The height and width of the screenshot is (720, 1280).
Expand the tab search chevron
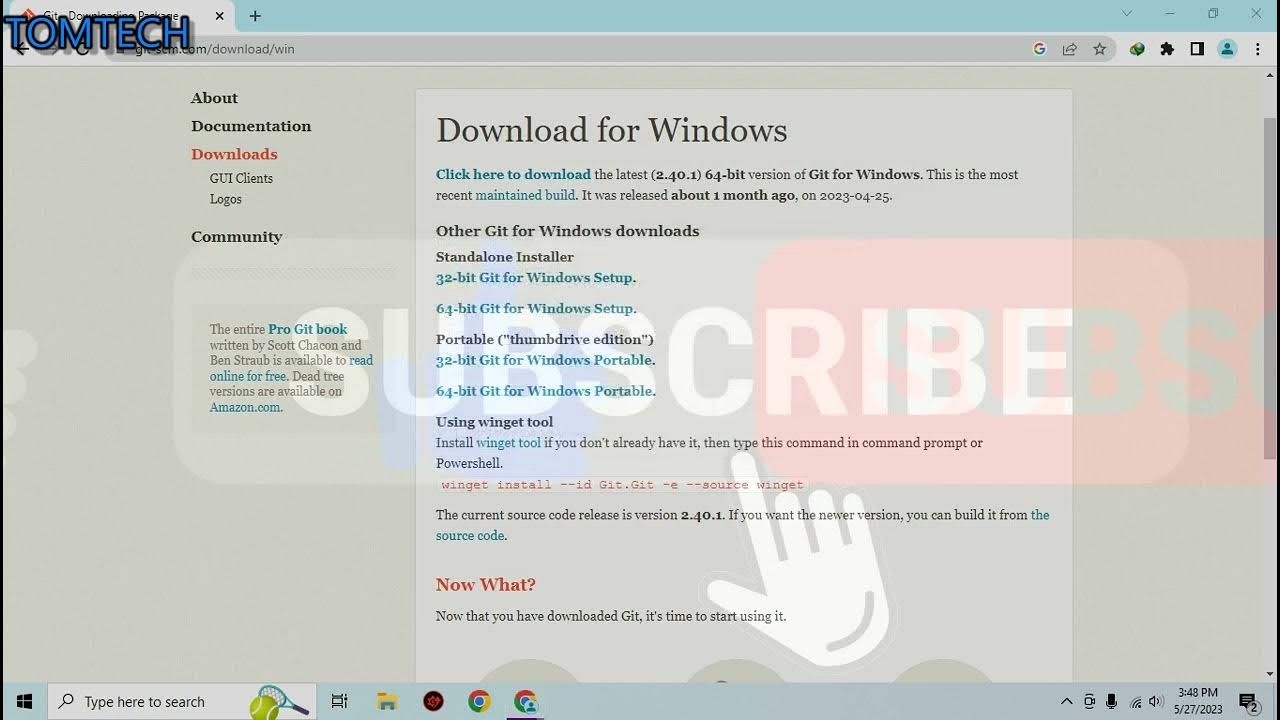[x=1127, y=14]
